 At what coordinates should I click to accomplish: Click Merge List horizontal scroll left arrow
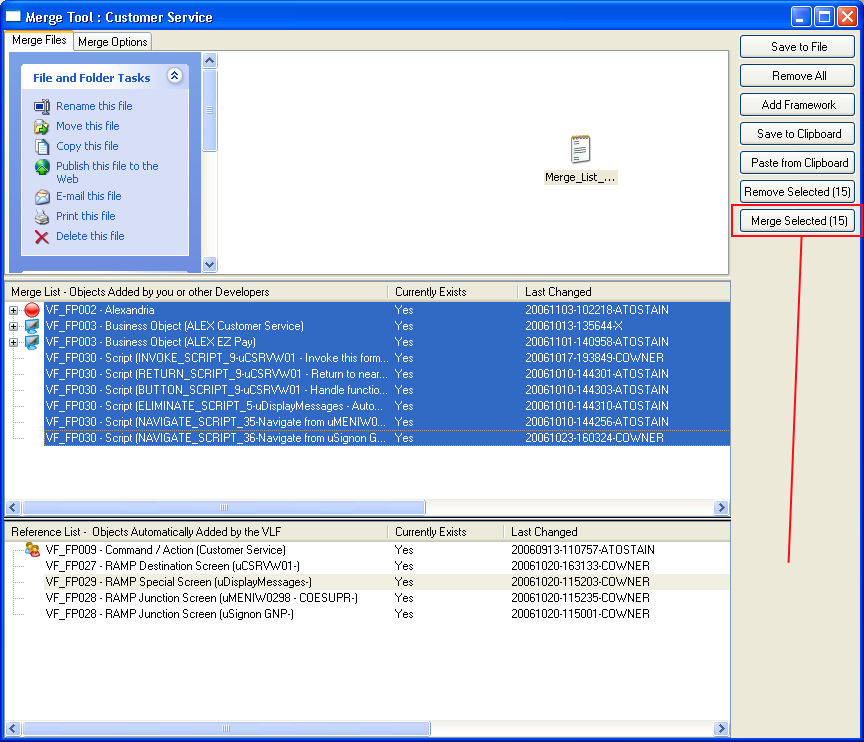pyautogui.click(x=13, y=507)
